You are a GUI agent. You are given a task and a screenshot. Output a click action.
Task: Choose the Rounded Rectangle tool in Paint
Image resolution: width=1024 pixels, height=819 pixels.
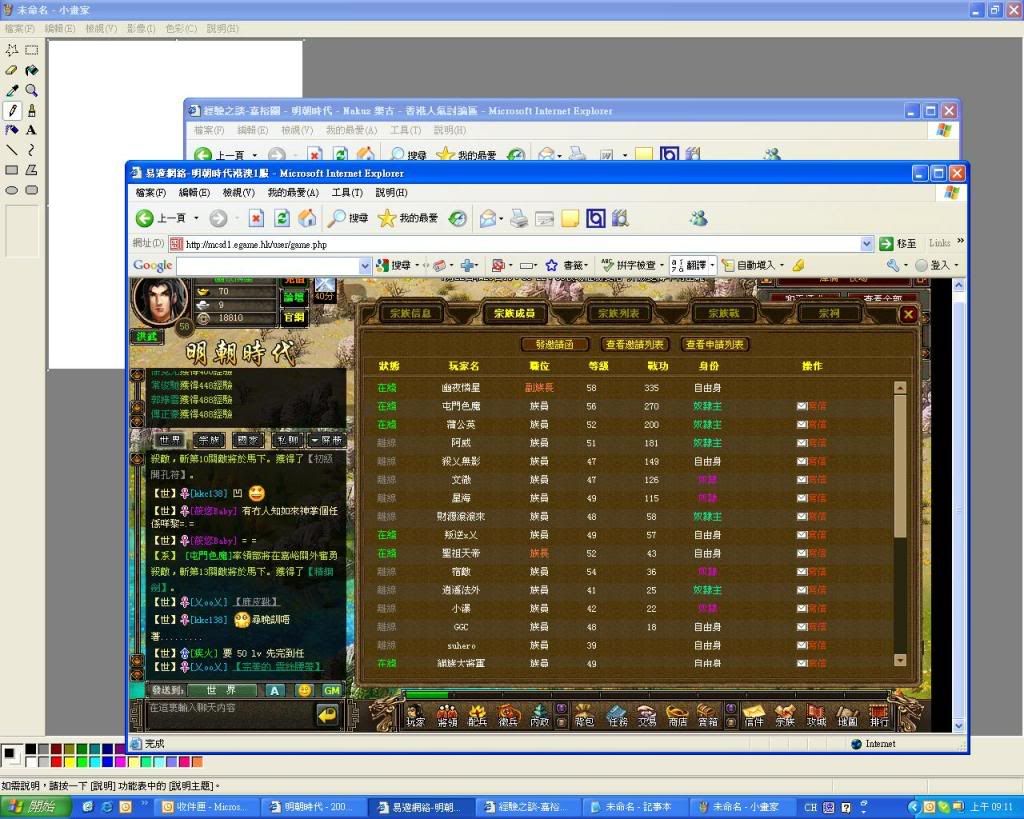click(x=31, y=191)
